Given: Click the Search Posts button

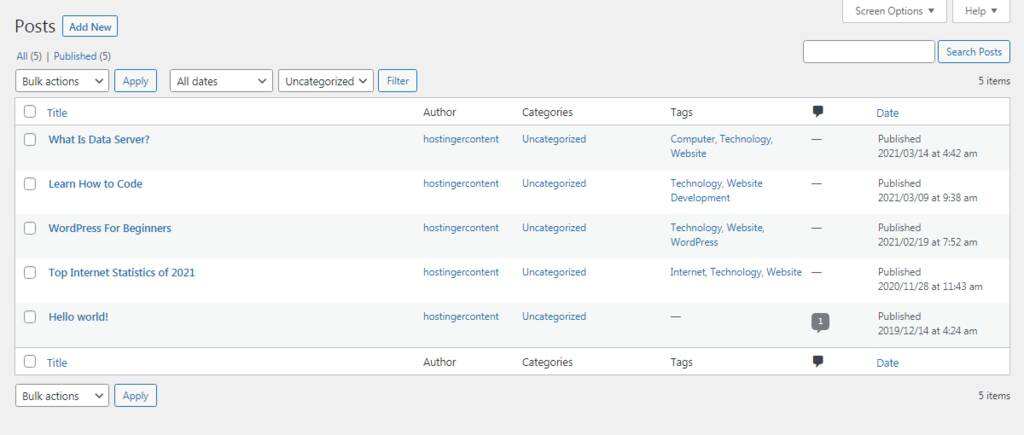Looking at the screenshot, I should pos(973,52).
